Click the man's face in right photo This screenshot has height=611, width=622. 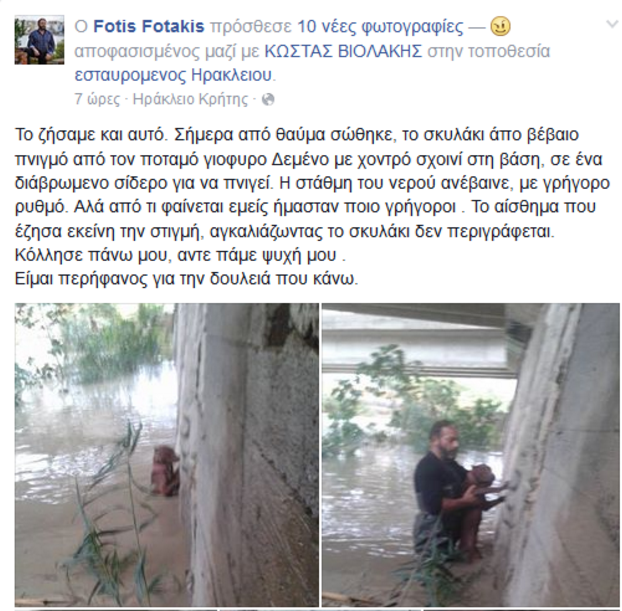coord(446,440)
